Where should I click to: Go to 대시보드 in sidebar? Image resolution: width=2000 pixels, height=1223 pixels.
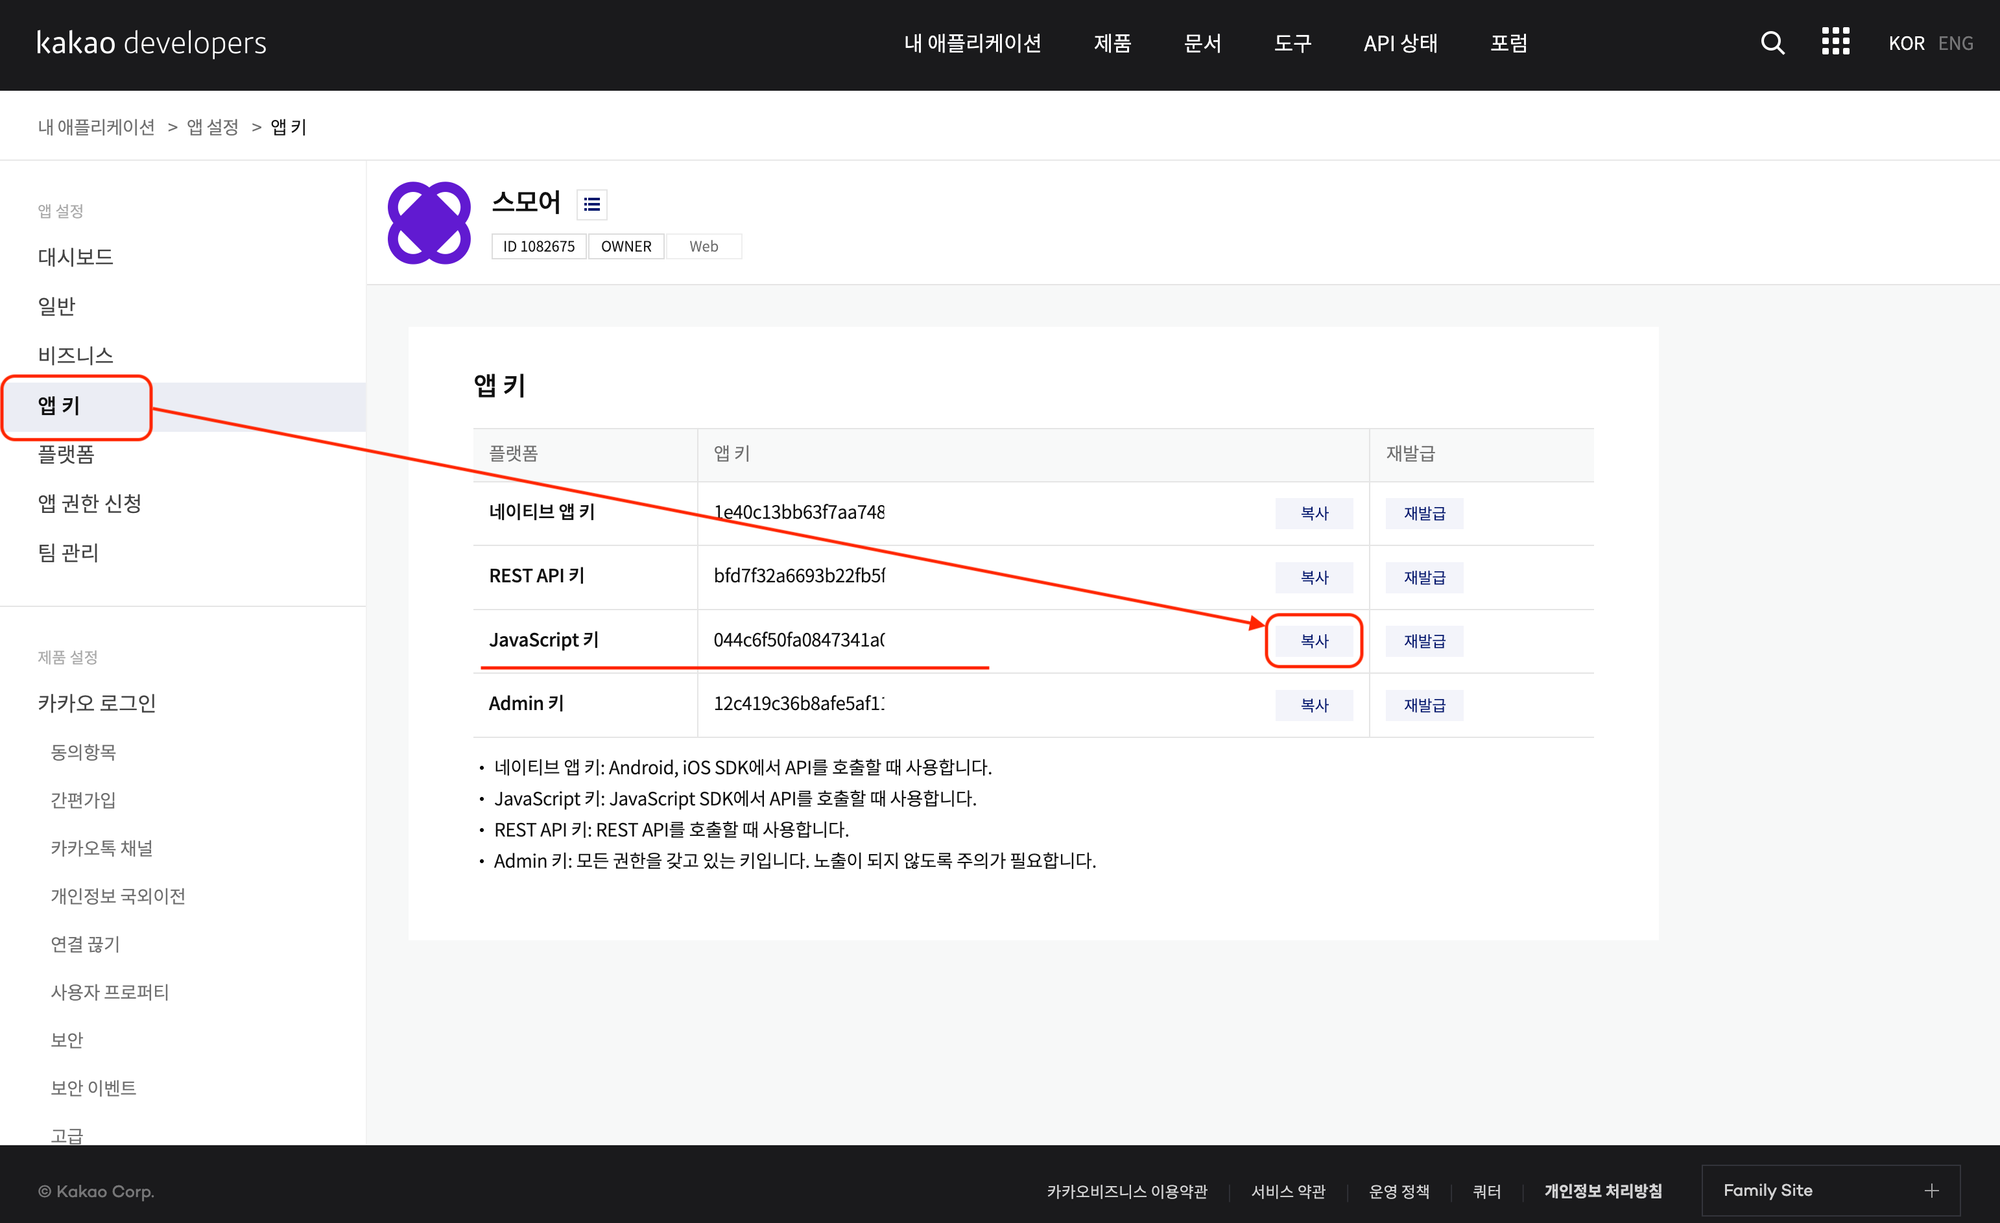(76, 257)
